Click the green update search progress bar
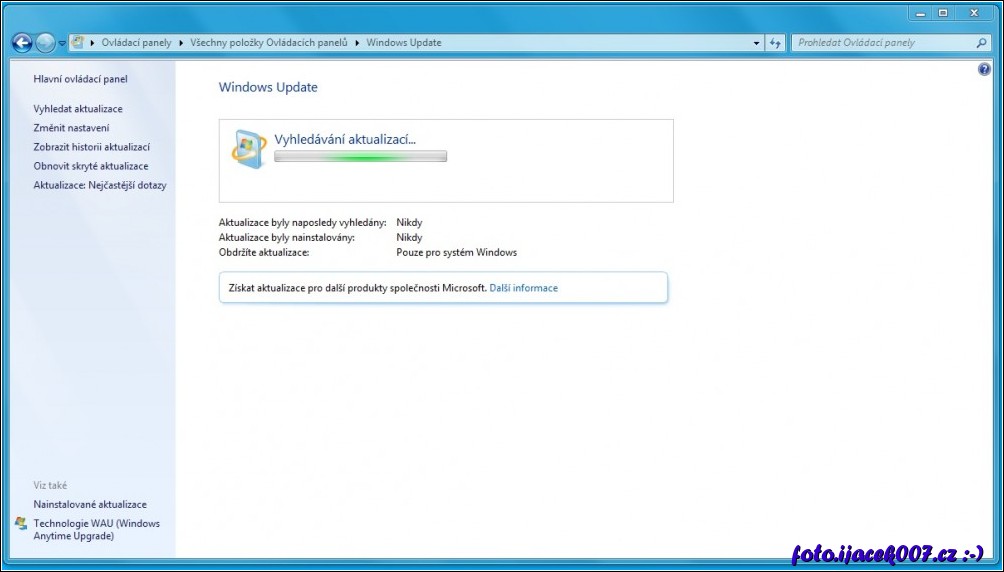The width and height of the screenshot is (1004, 572). 360,157
